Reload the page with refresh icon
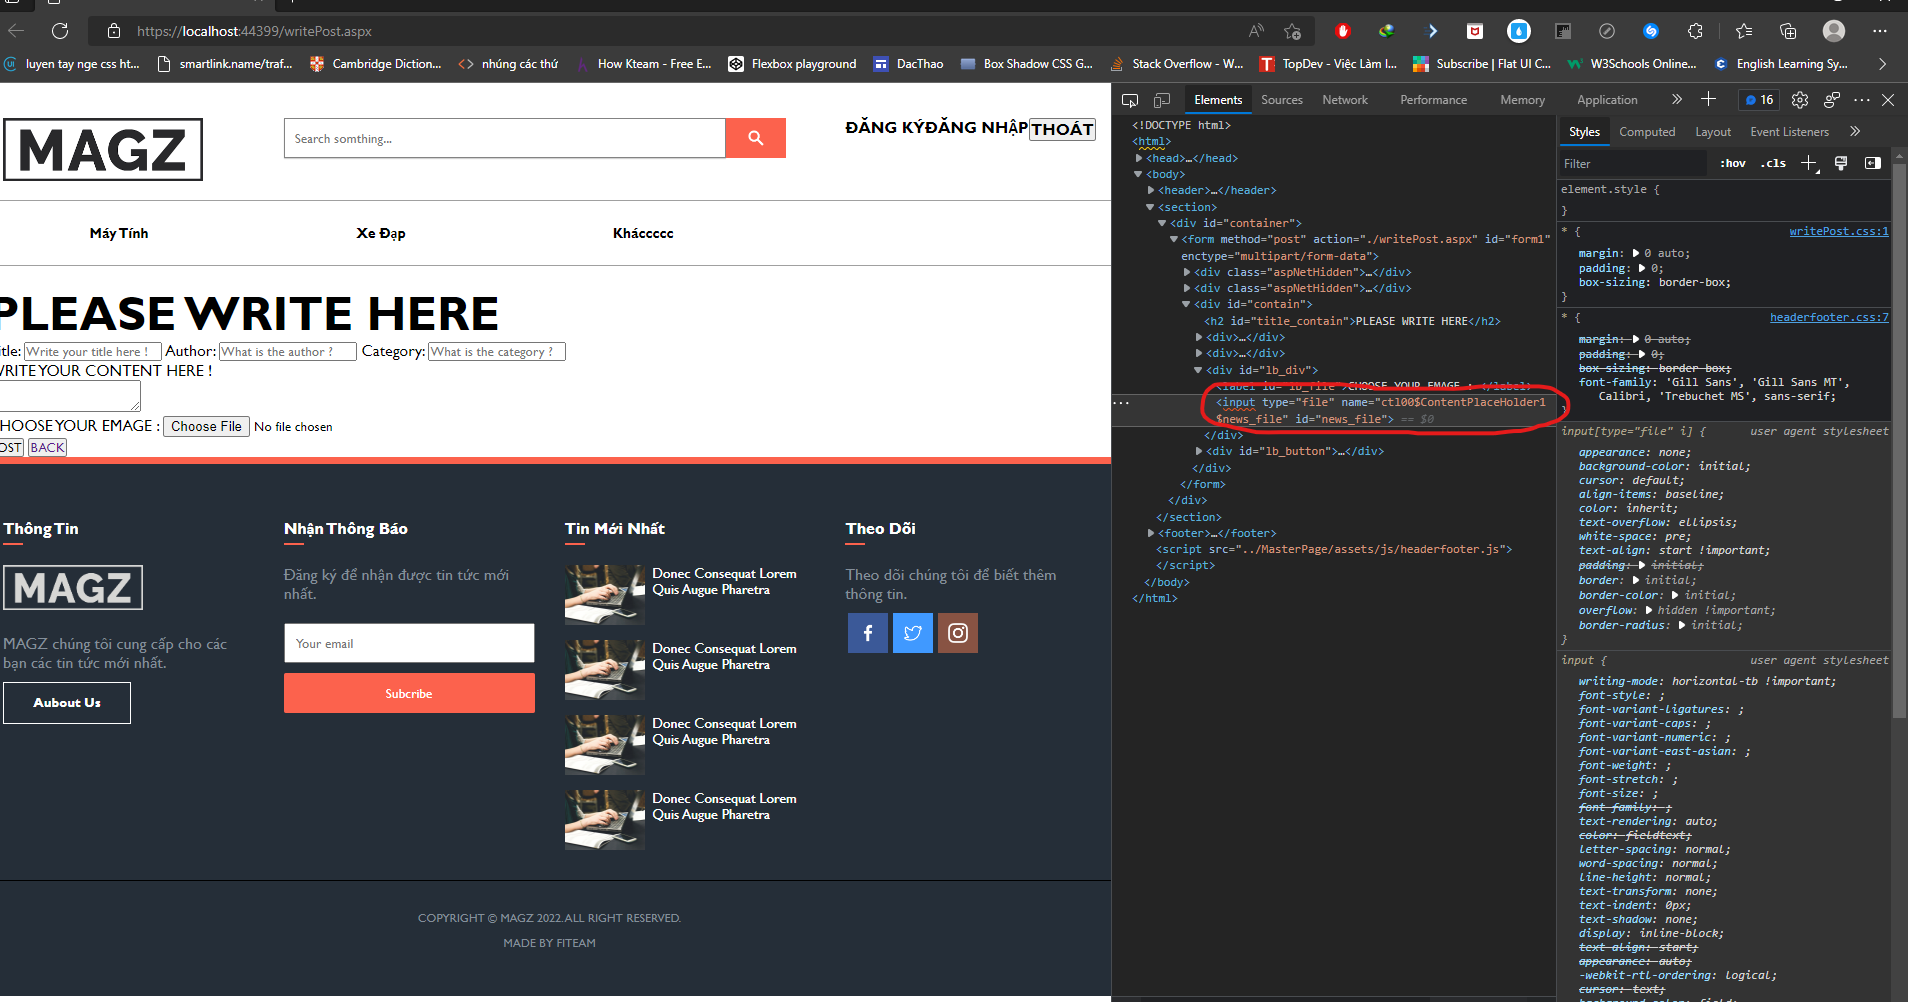 (x=60, y=31)
